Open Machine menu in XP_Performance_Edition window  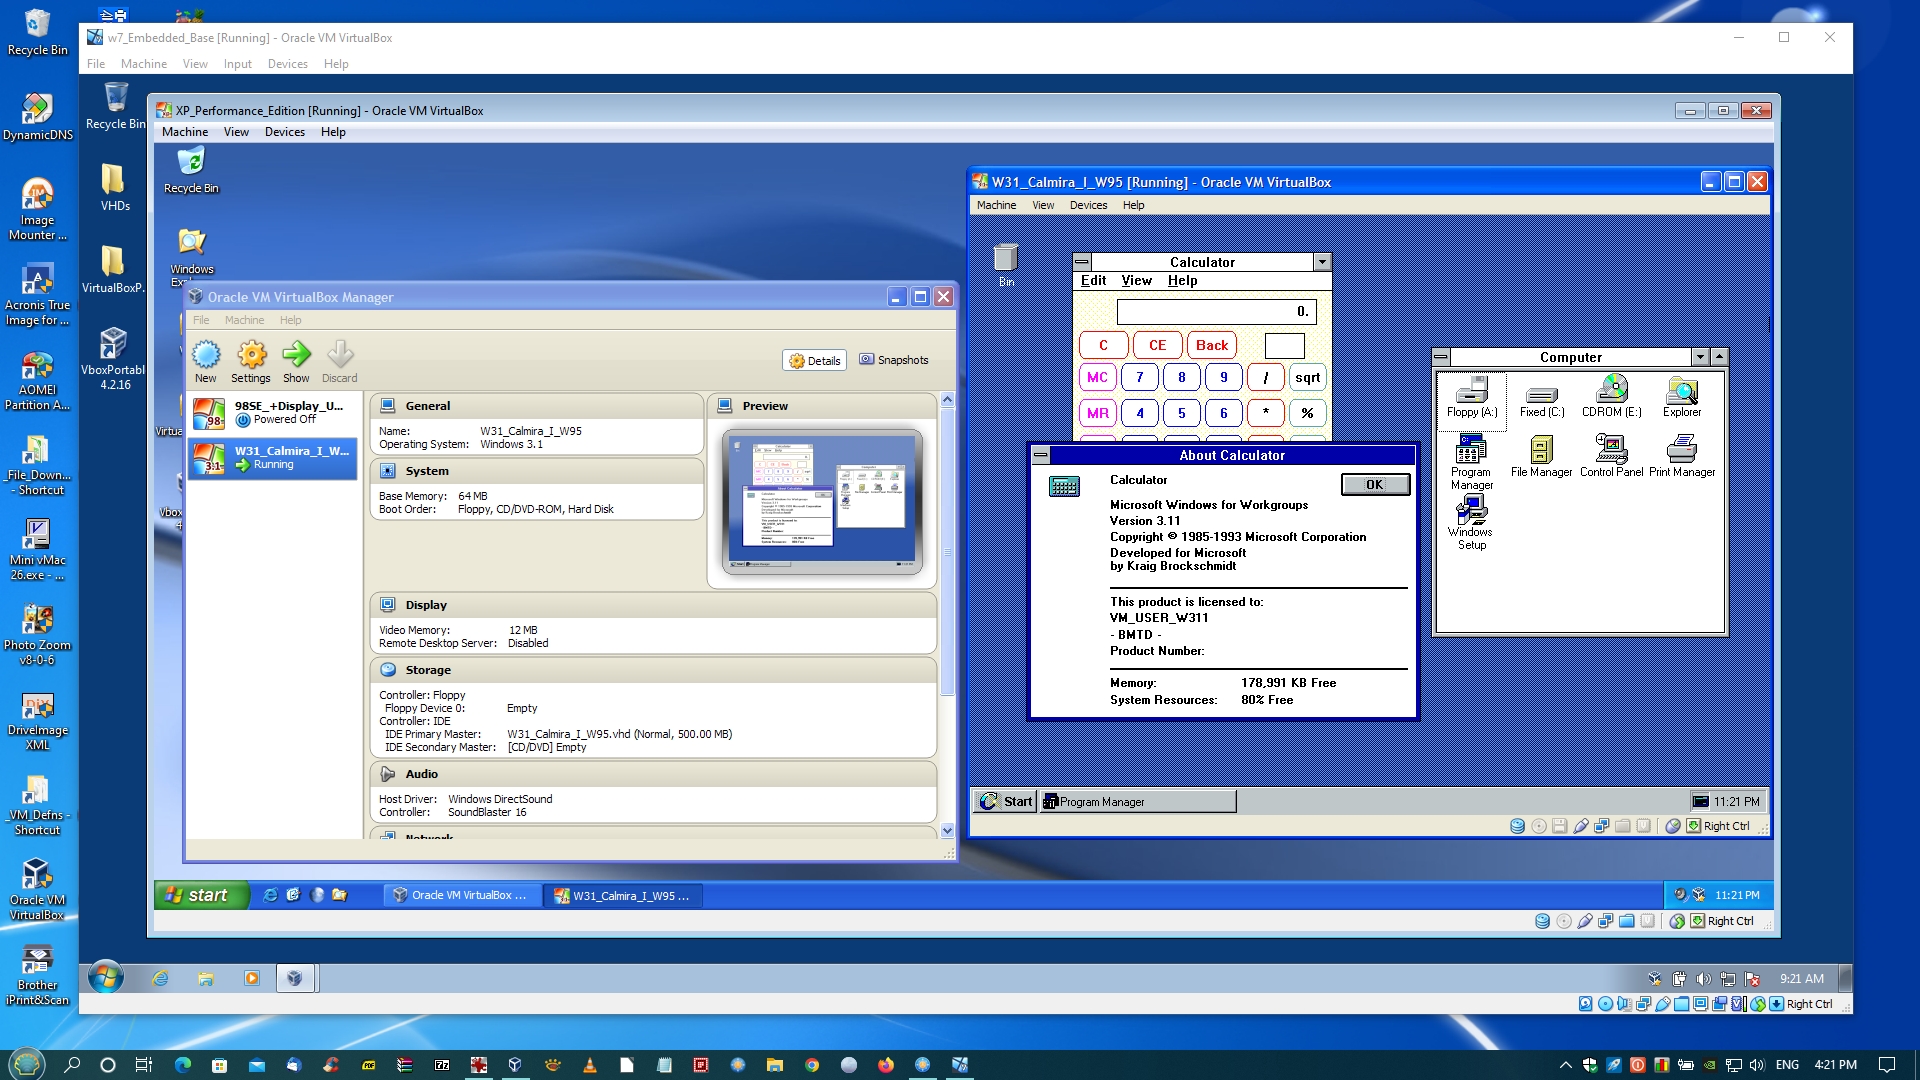(185, 132)
